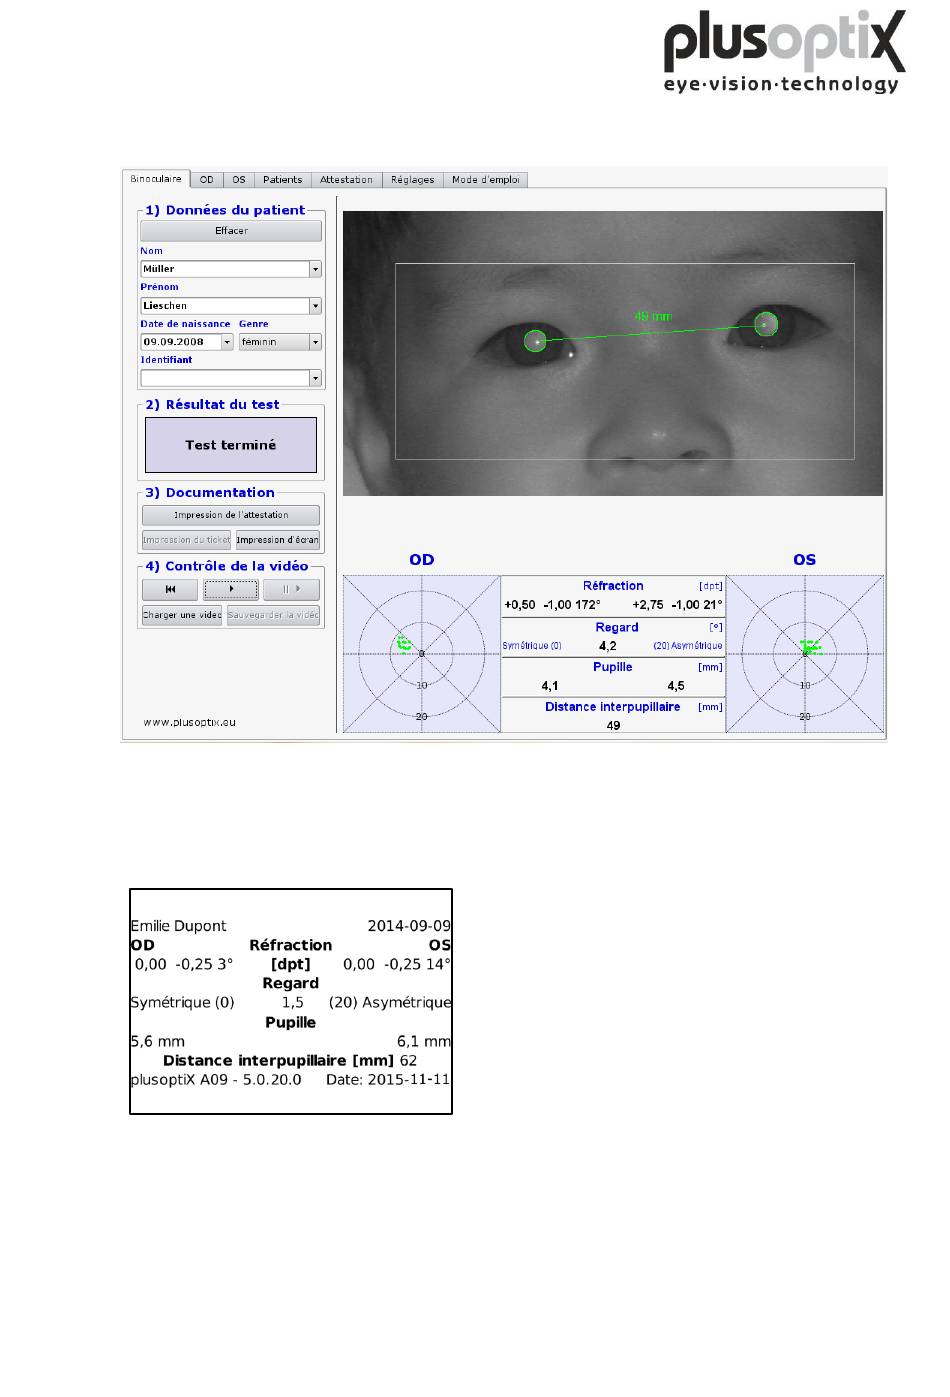
Task: Click the left-eye pupil circle in camera image
Action: pos(766,323)
